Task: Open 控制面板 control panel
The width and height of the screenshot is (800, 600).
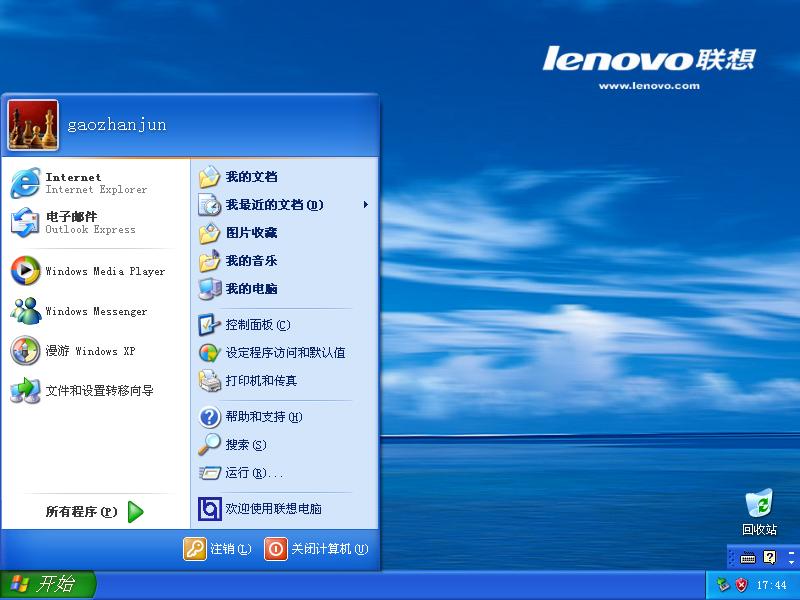Action: coord(256,325)
